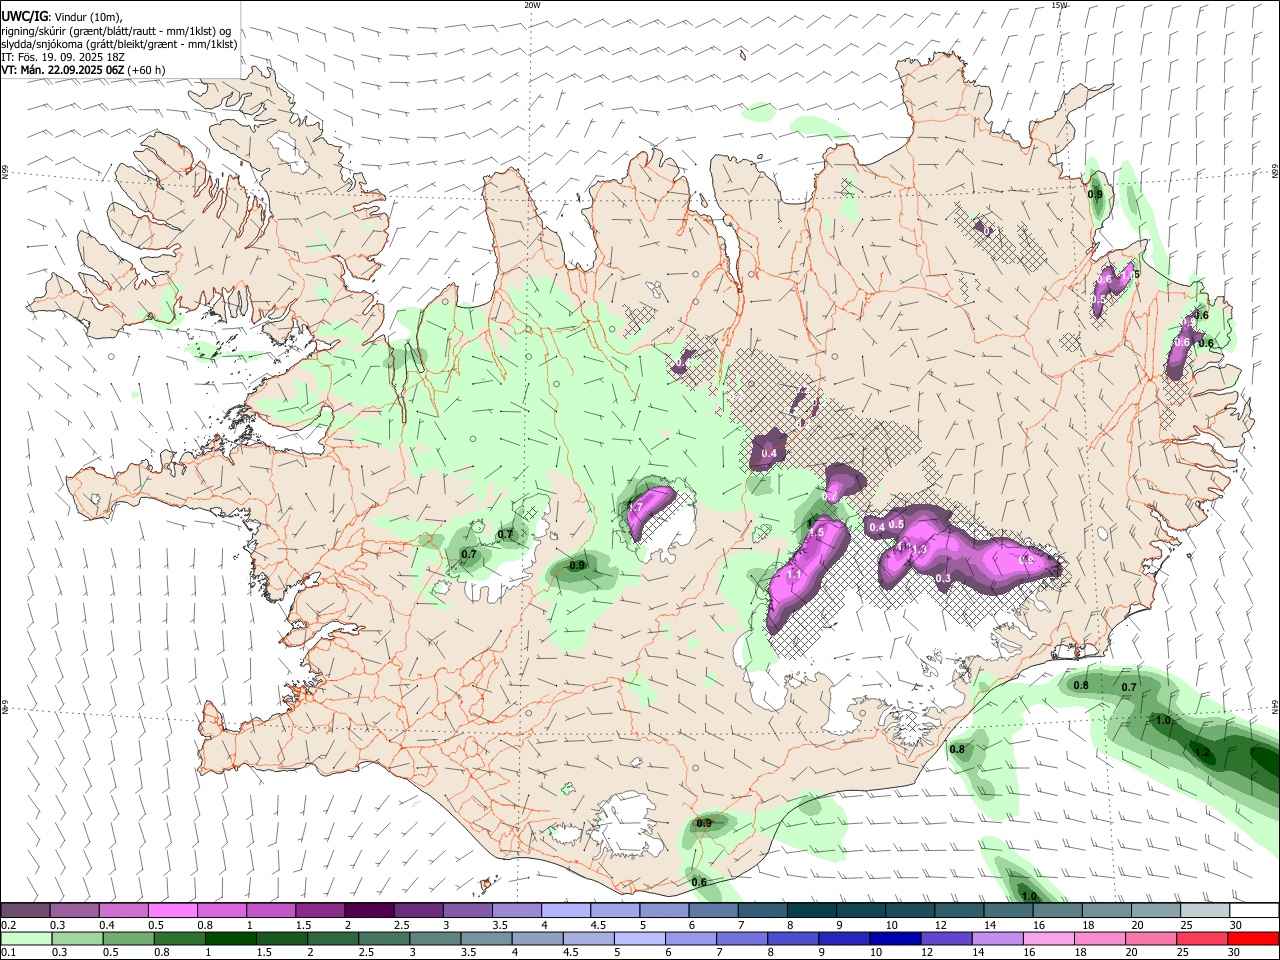This screenshot has height=960, width=1280.
Task: Click the 15W longitude label
Action: [1059, 5]
